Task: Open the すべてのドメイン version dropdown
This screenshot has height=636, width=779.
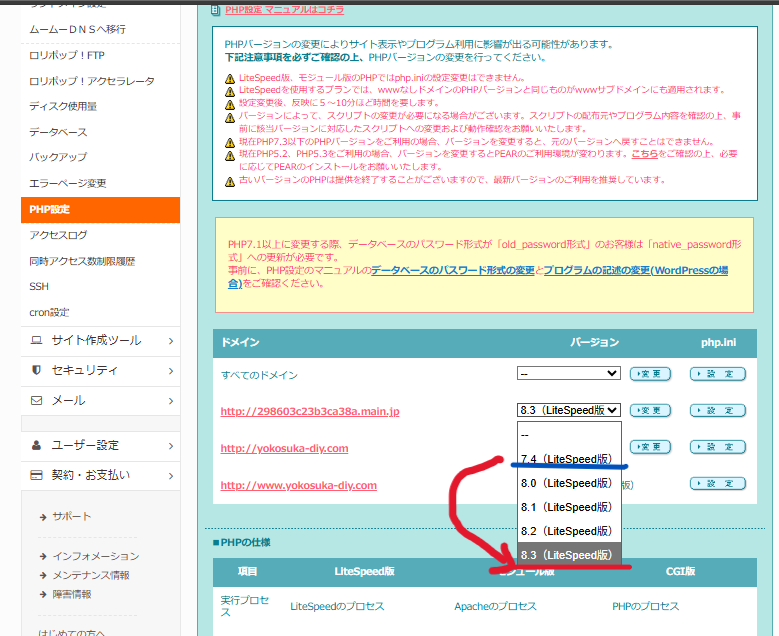Action: point(568,374)
